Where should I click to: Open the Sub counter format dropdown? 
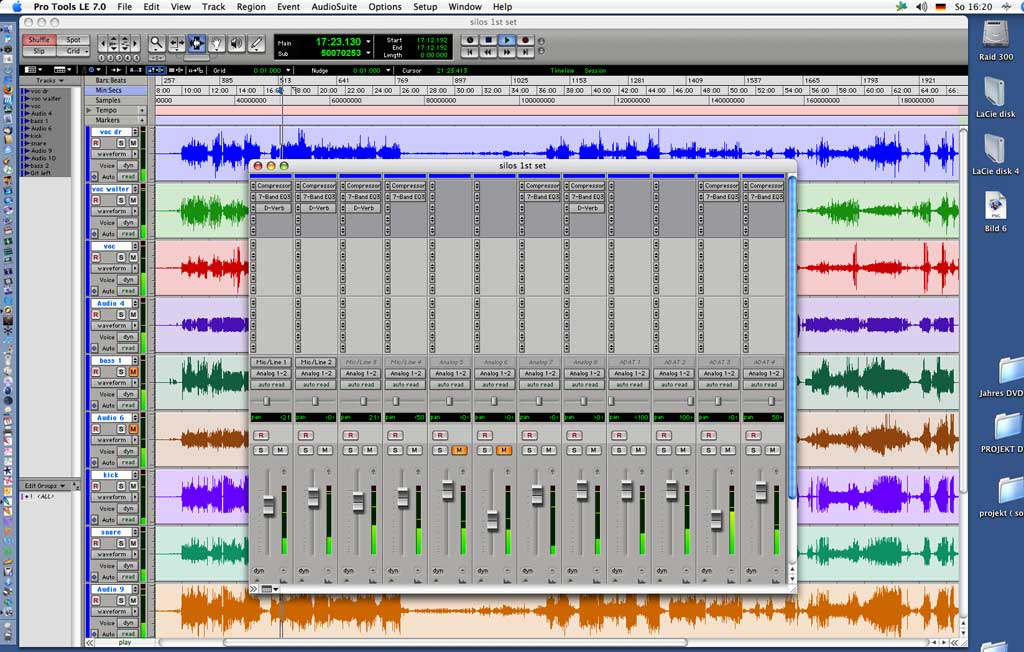click(x=369, y=52)
